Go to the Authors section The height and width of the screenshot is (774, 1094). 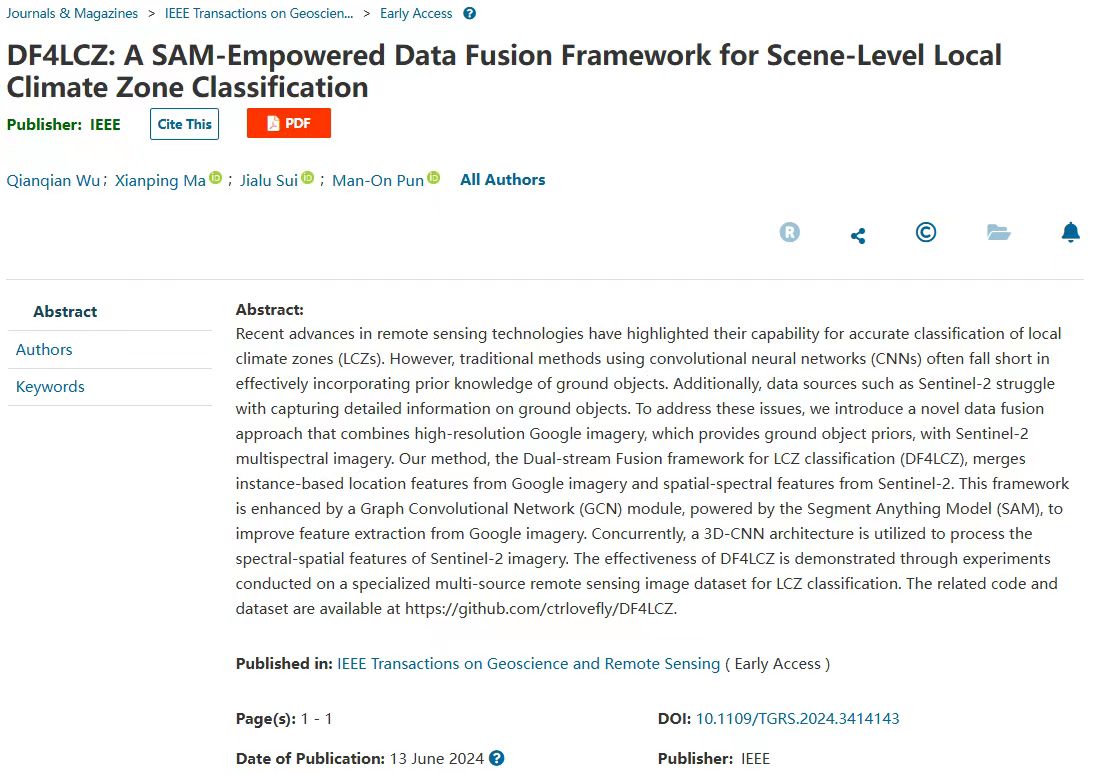coord(44,350)
